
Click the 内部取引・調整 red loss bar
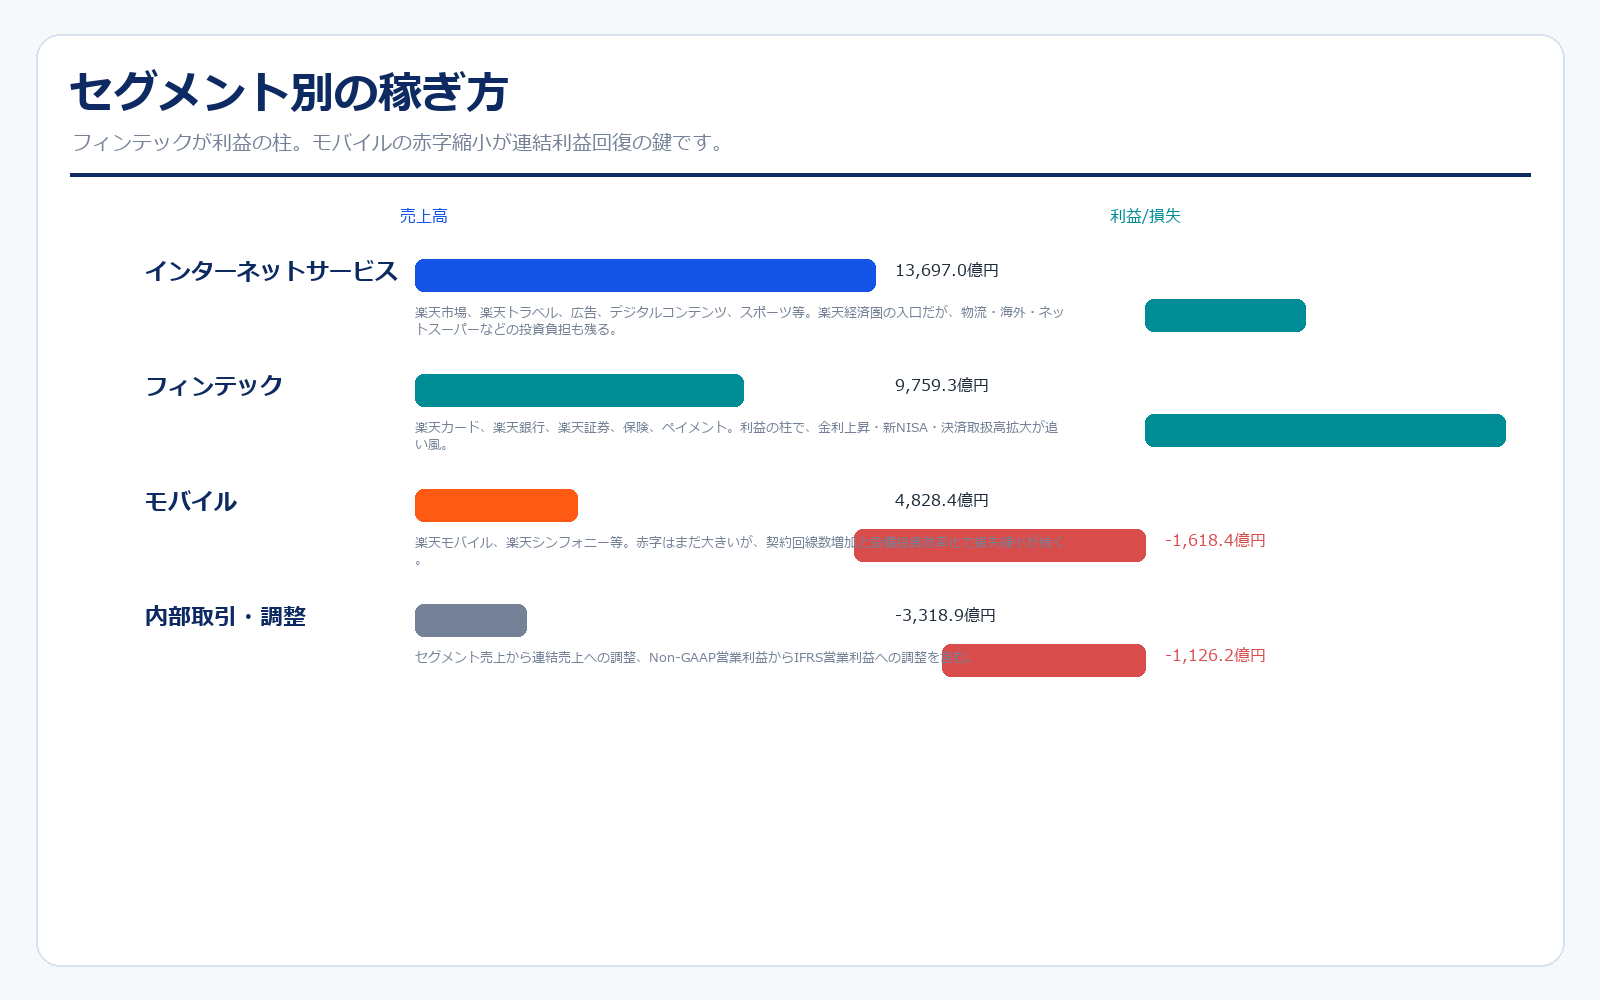1044,660
